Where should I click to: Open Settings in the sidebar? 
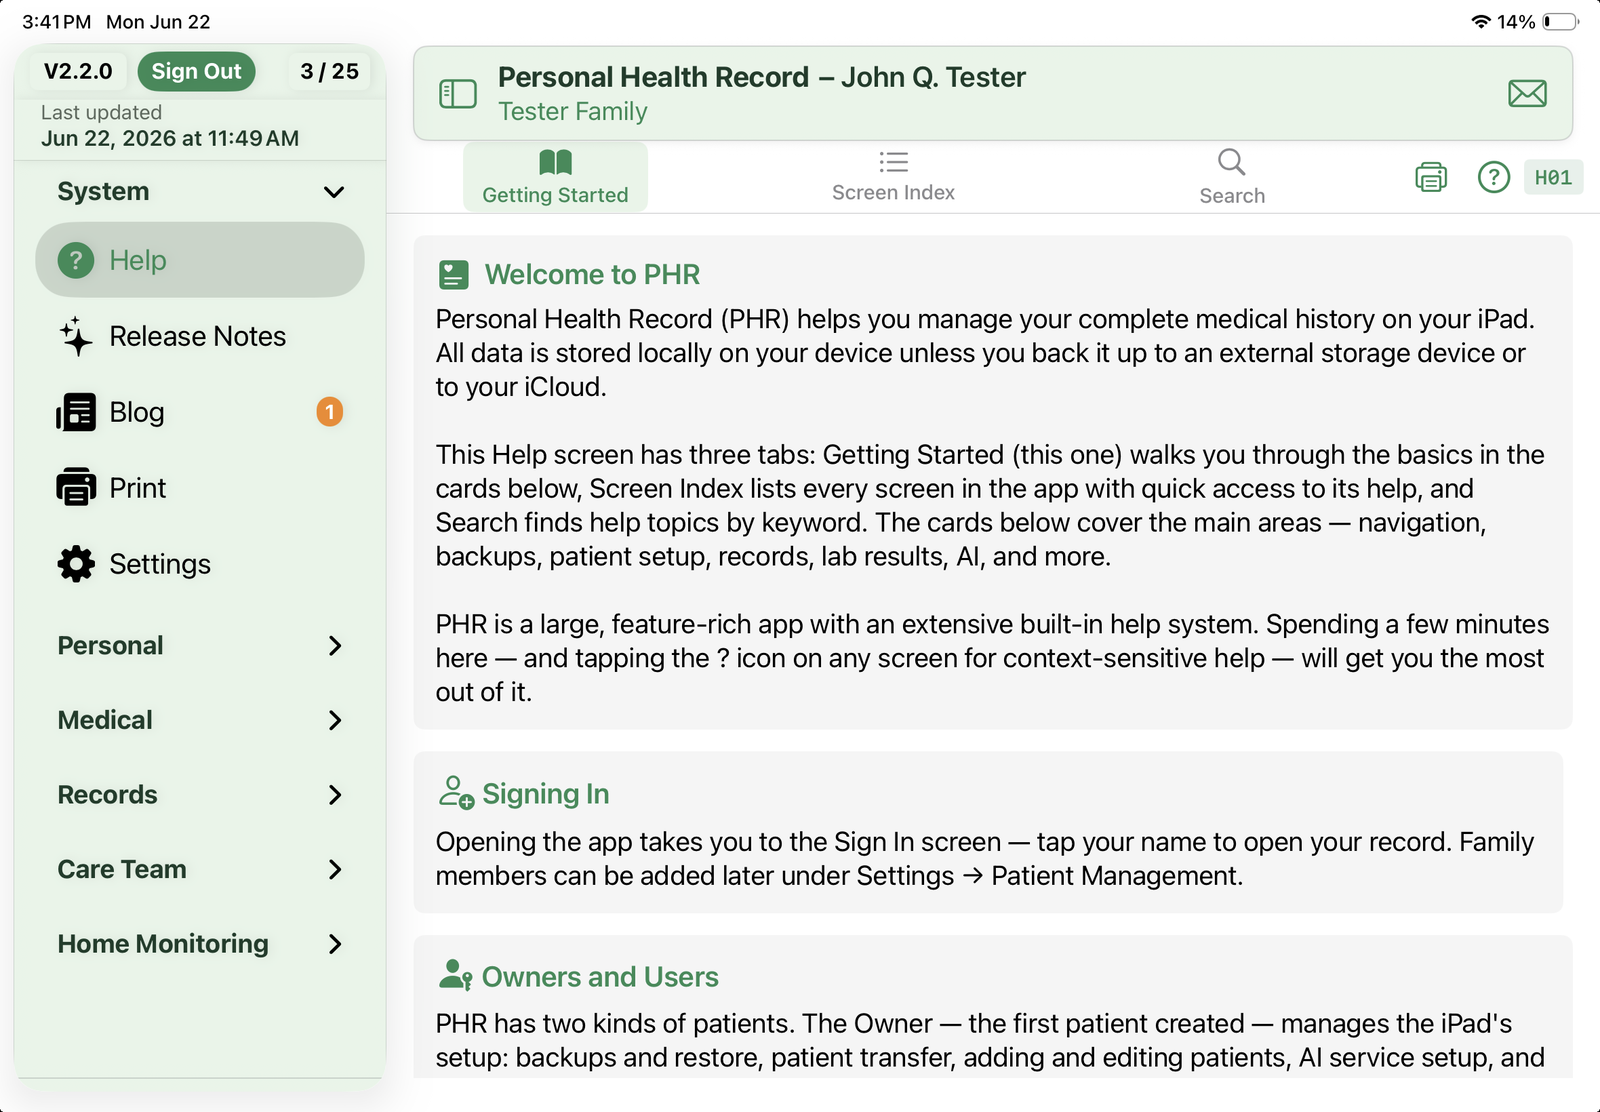click(x=200, y=564)
